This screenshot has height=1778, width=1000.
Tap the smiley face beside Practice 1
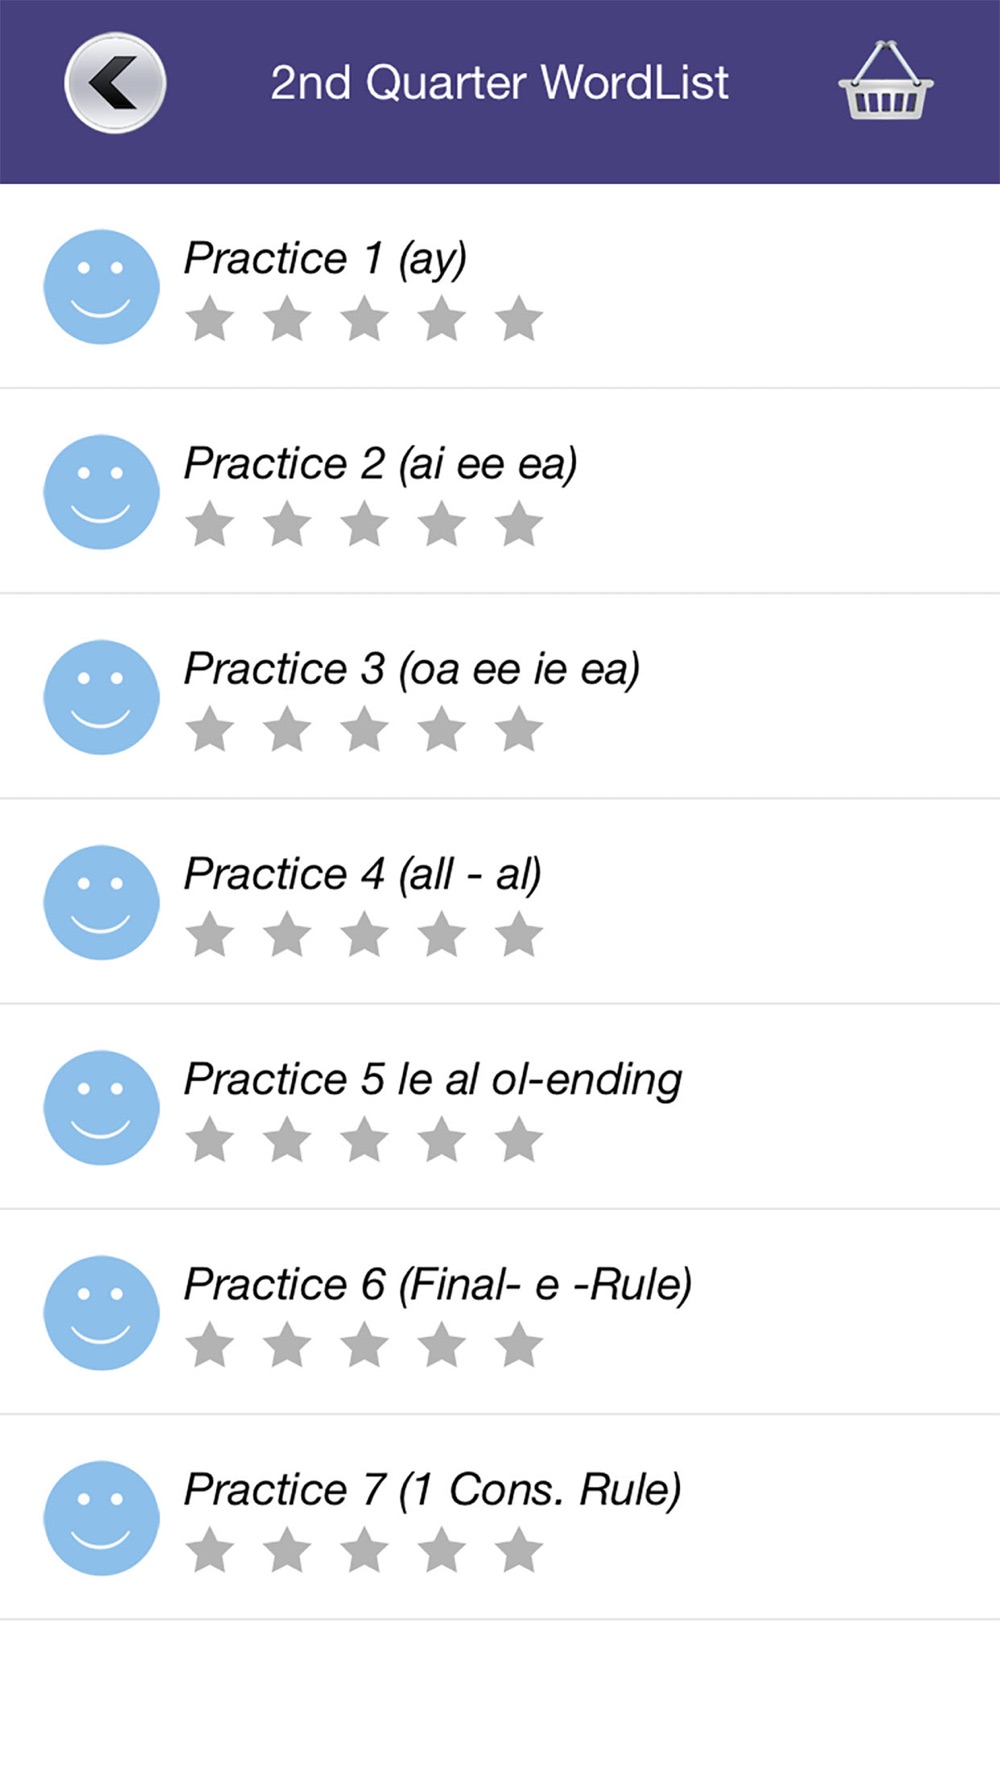[101, 287]
